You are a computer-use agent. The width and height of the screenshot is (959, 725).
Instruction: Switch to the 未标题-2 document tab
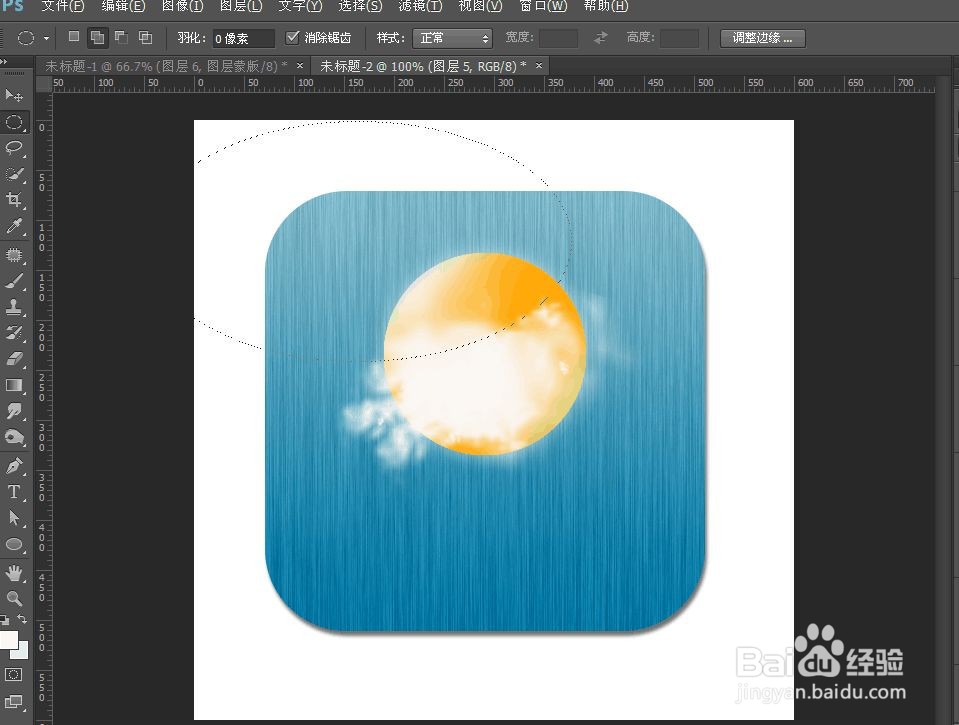click(423, 65)
